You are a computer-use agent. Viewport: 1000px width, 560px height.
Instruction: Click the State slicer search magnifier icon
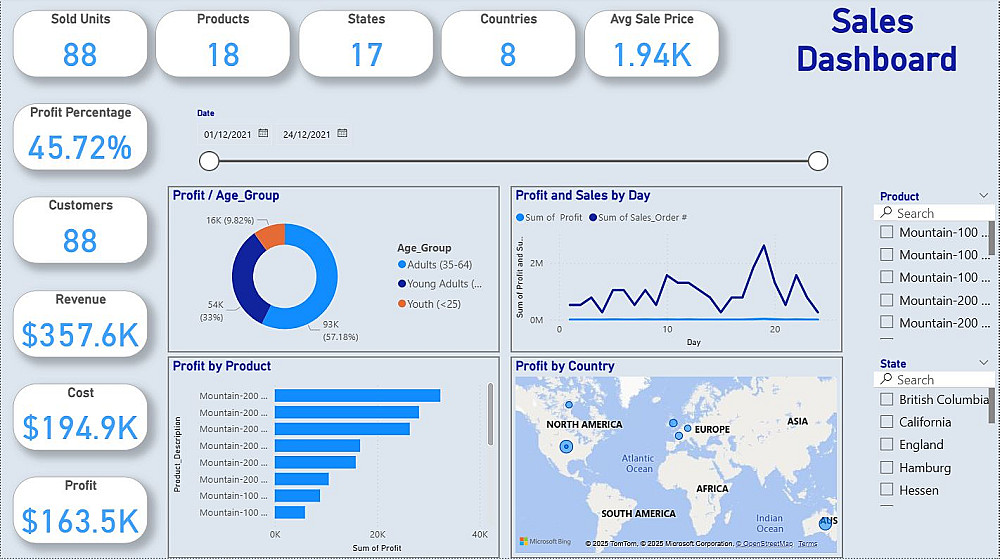pyautogui.click(x=886, y=379)
